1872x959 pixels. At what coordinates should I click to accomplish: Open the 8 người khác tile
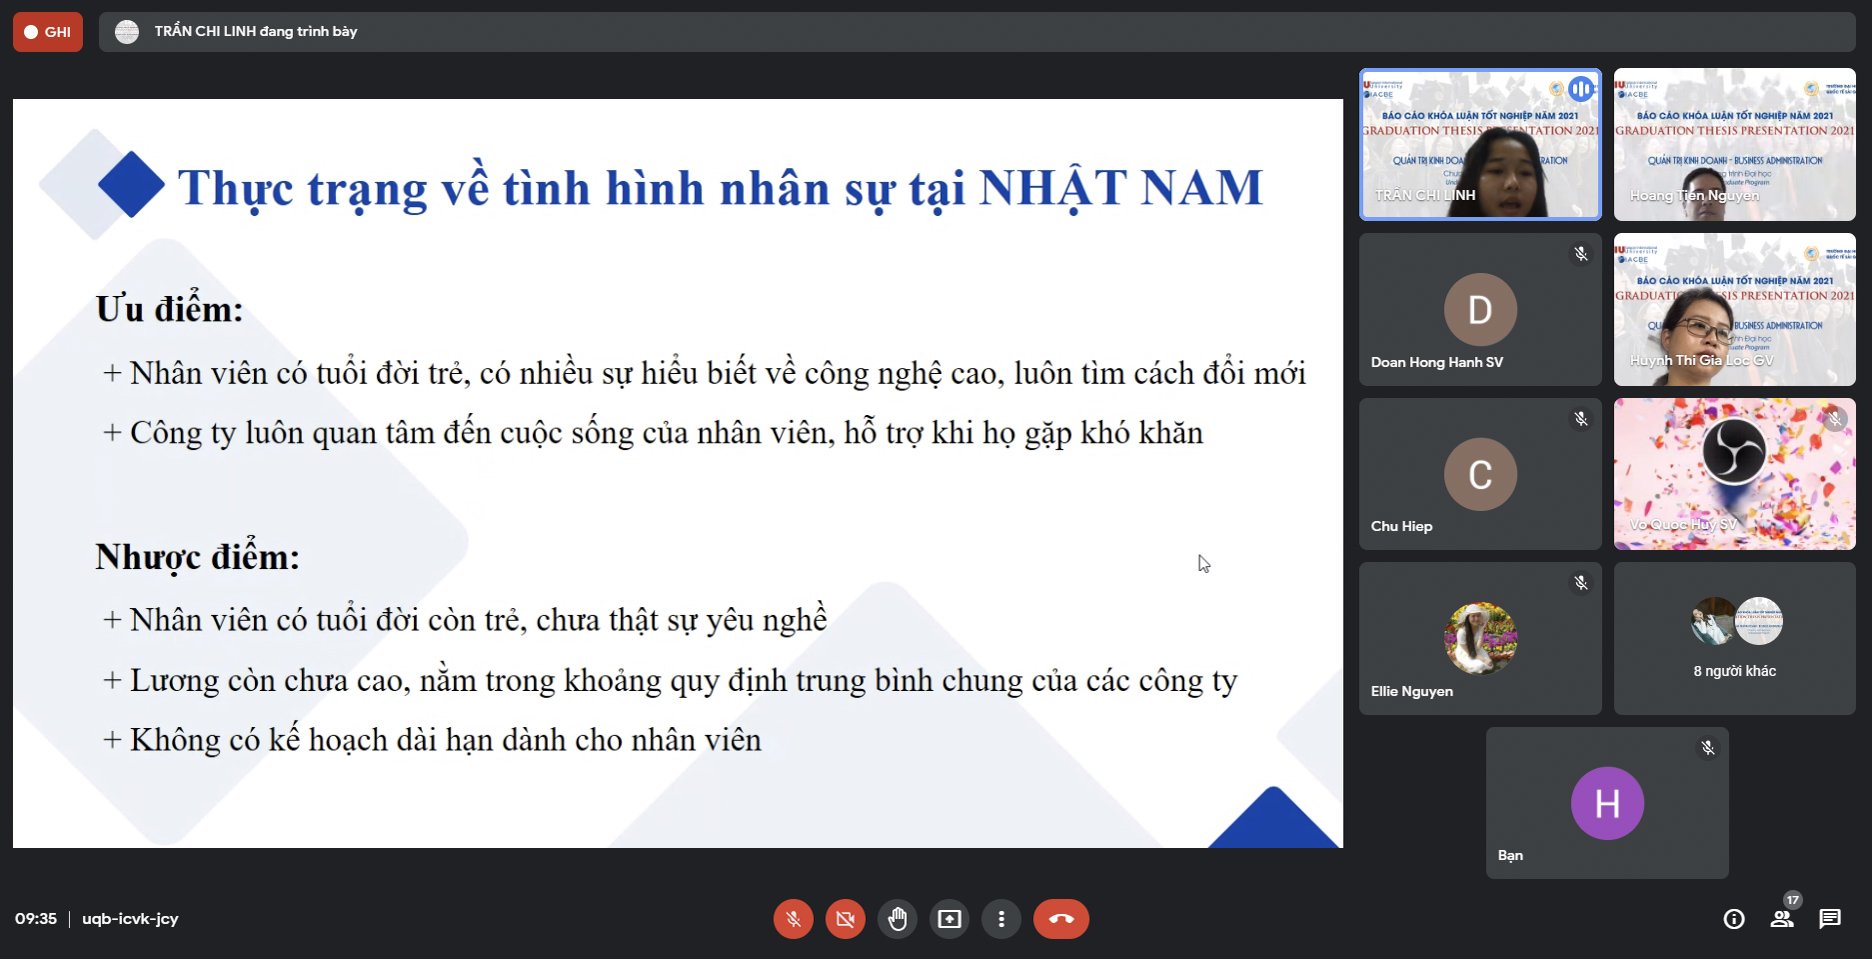pyautogui.click(x=1735, y=638)
